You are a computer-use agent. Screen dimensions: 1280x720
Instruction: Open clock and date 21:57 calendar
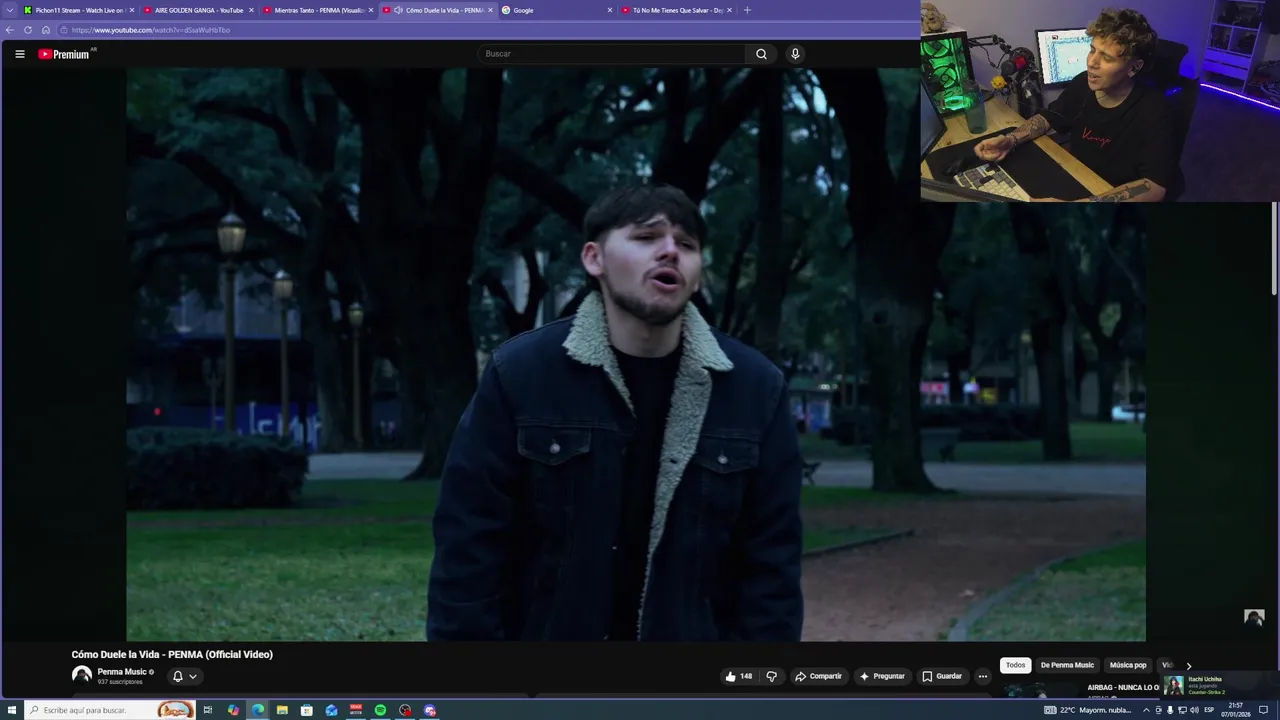point(1235,710)
